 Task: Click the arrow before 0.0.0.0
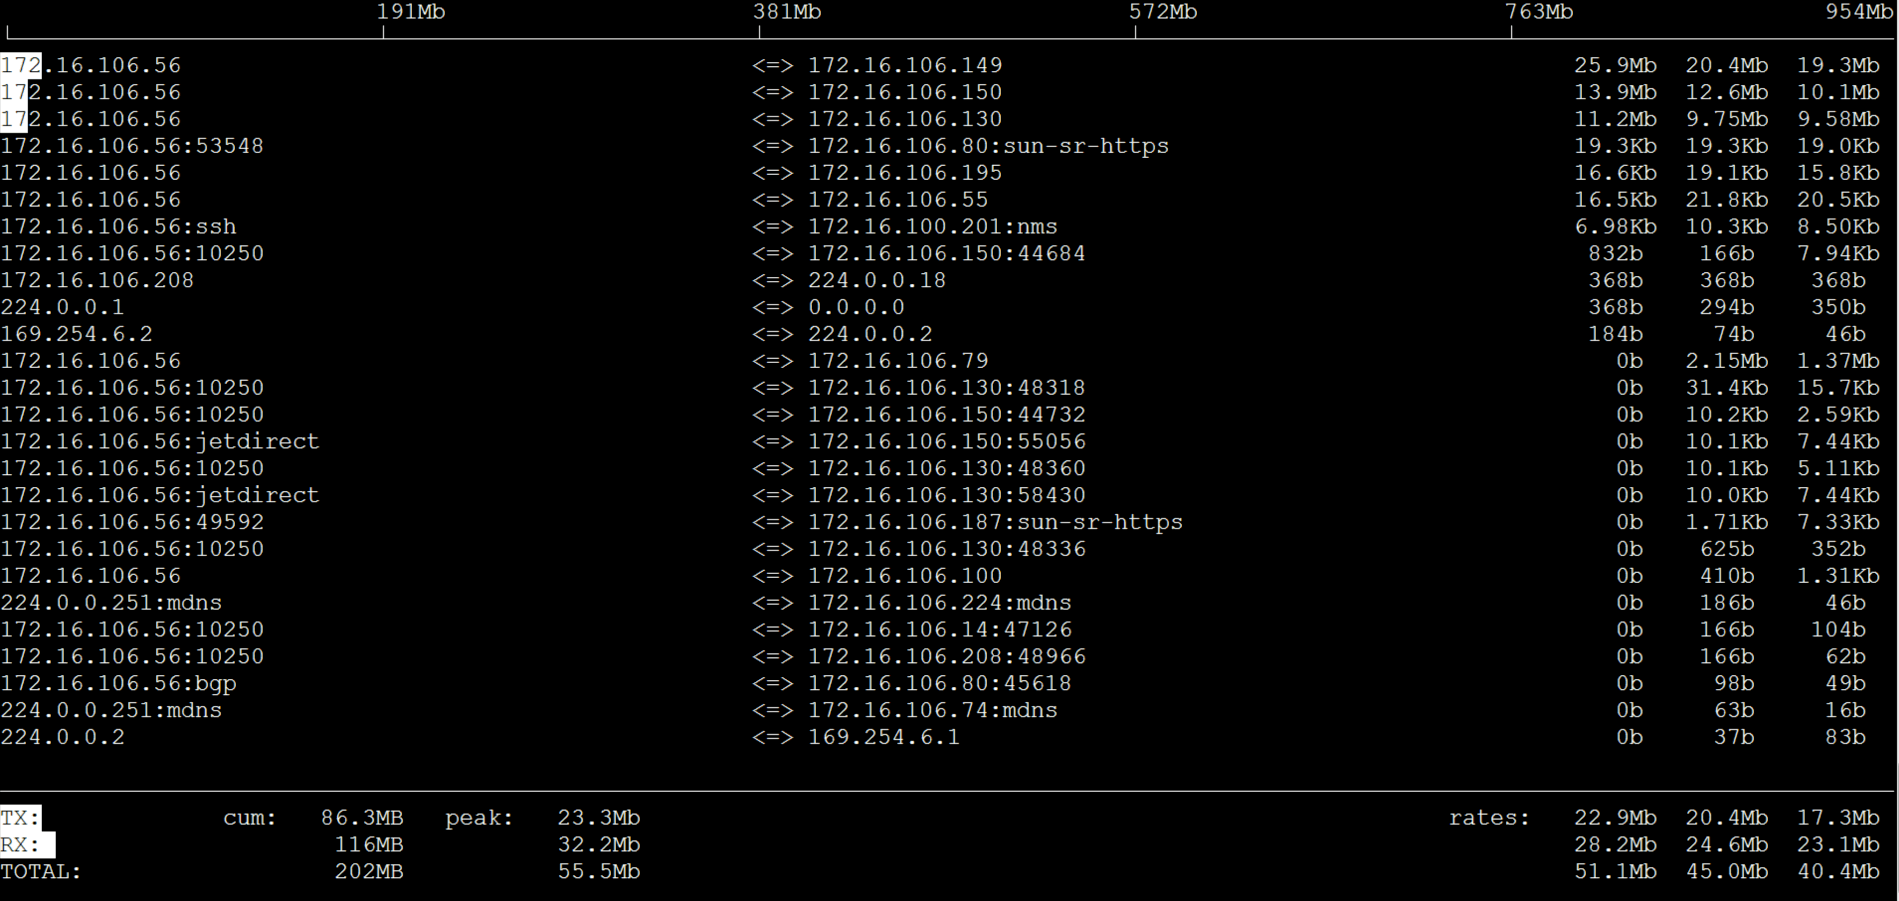[772, 308]
